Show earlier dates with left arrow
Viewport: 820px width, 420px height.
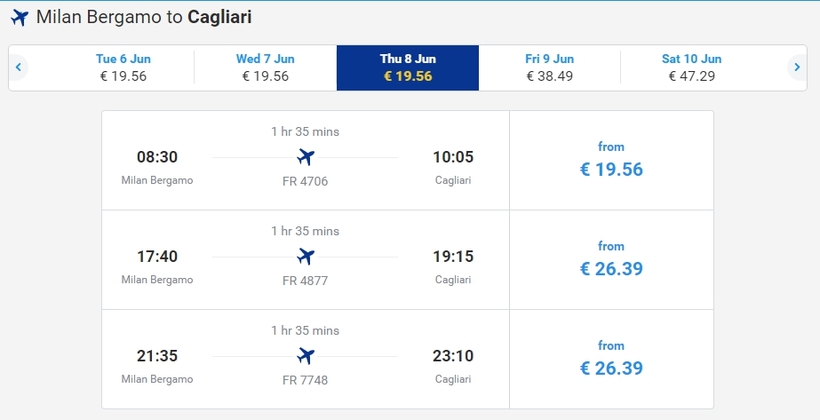[18, 67]
